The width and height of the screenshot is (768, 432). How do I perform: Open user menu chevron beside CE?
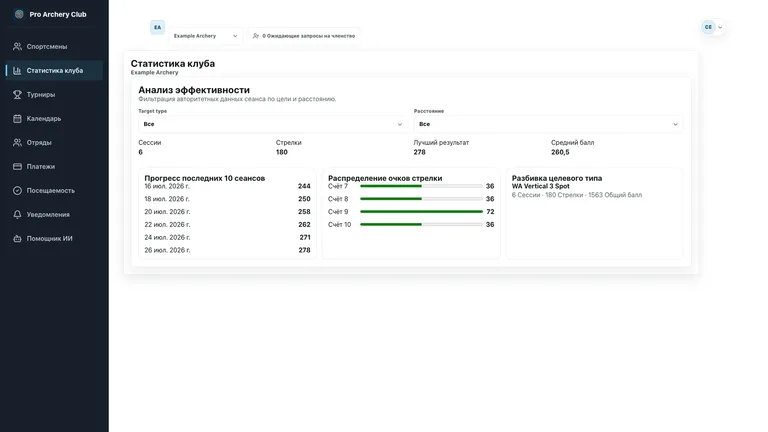720,27
